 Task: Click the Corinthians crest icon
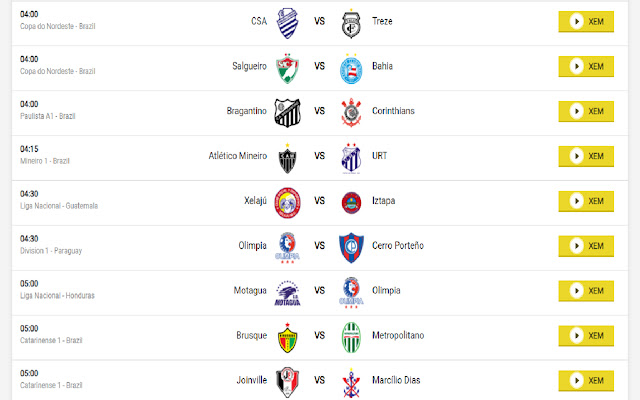pyautogui.click(x=351, y=112)
